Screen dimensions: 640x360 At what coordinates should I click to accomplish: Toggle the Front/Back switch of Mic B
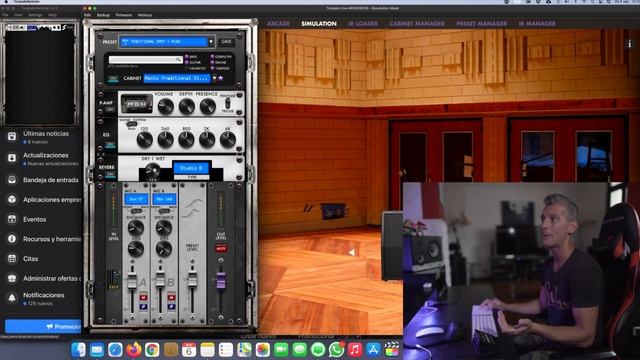click(164, 211)
